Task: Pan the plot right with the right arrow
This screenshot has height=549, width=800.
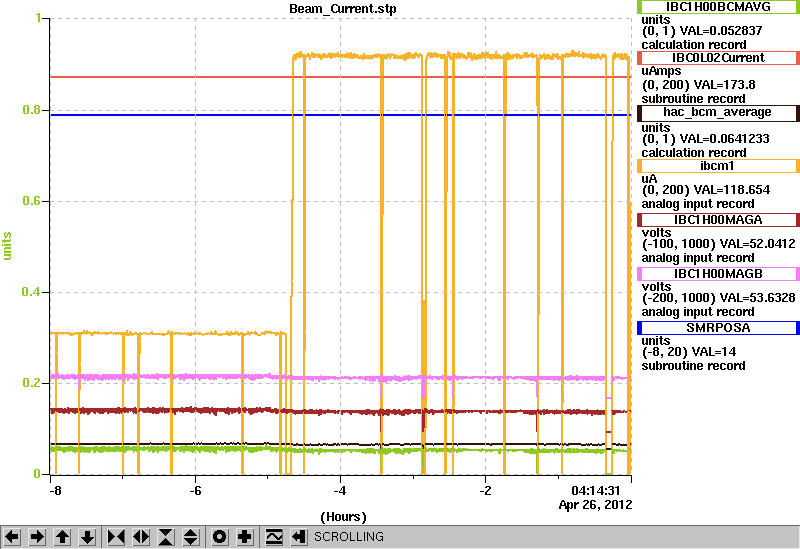Action: pyautogui.click(x=37, y=537)
